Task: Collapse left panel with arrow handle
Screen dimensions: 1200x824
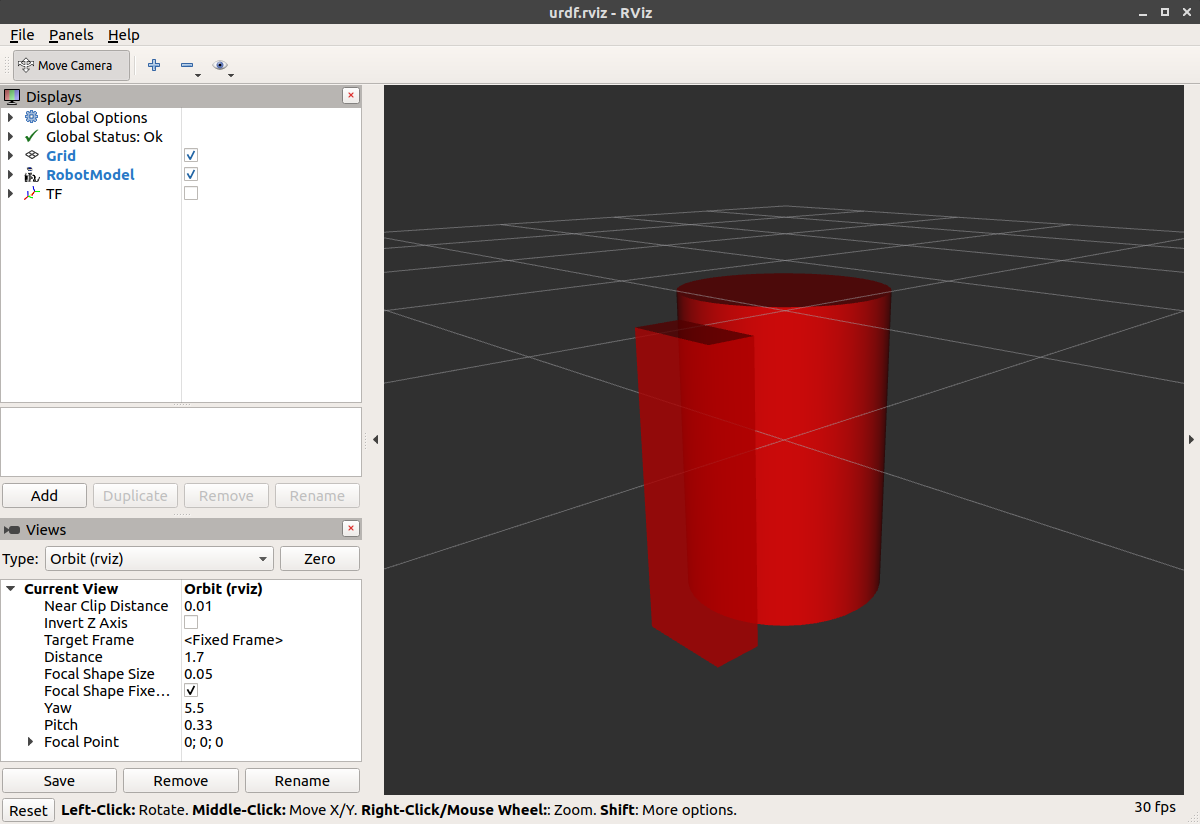Action: pyautogui.click(x=374, y=439)
